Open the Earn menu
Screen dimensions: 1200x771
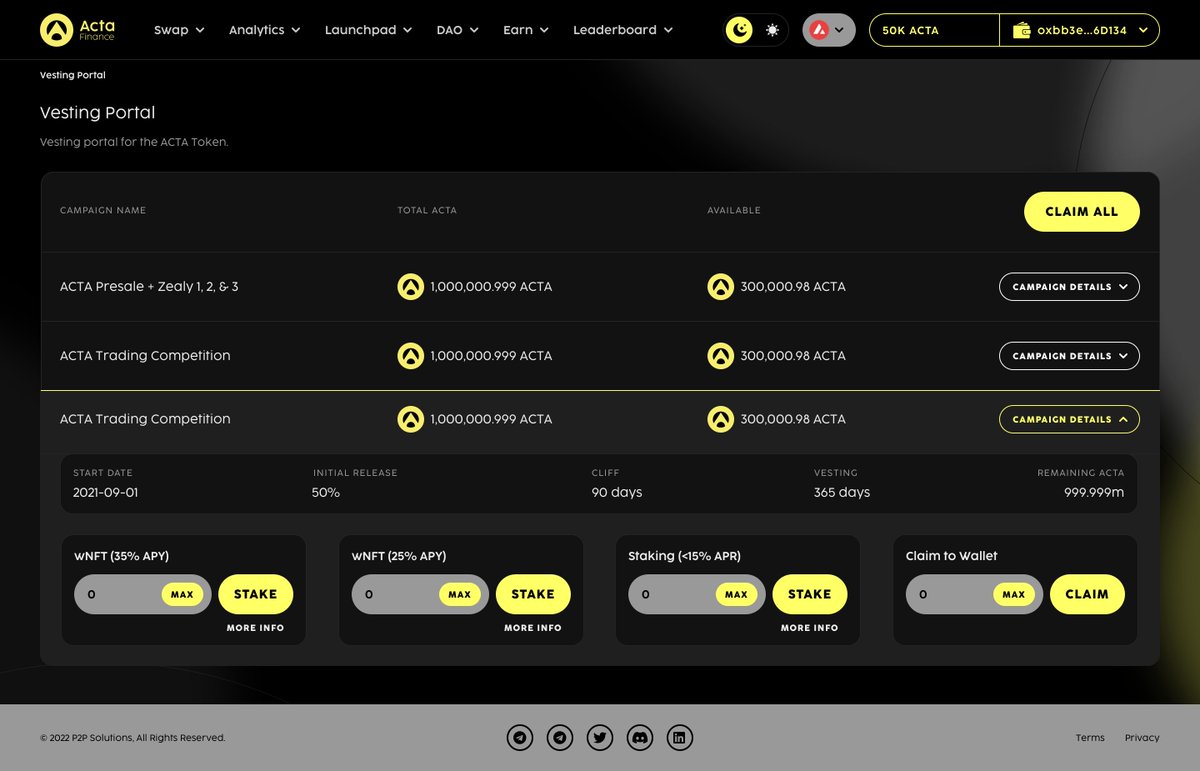(x=526, y=30)
